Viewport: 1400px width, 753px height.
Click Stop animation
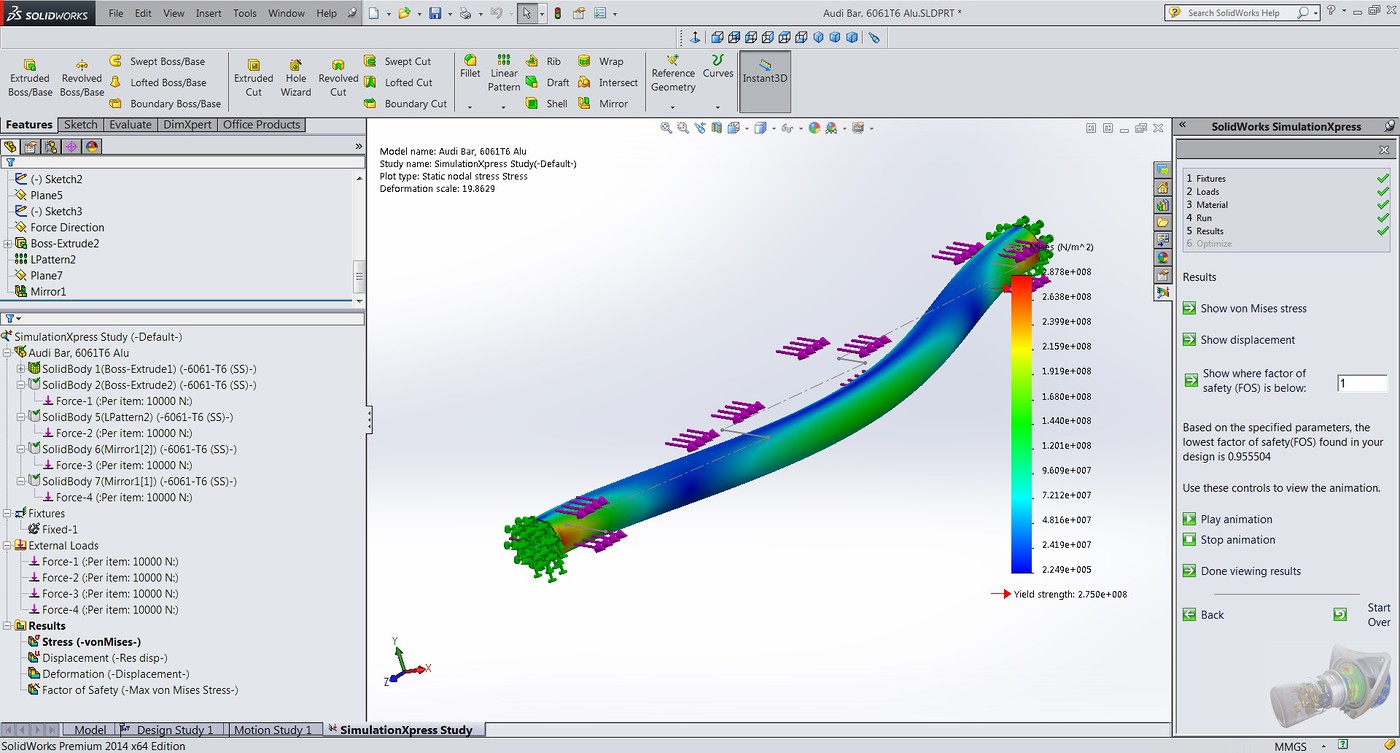1228,539
